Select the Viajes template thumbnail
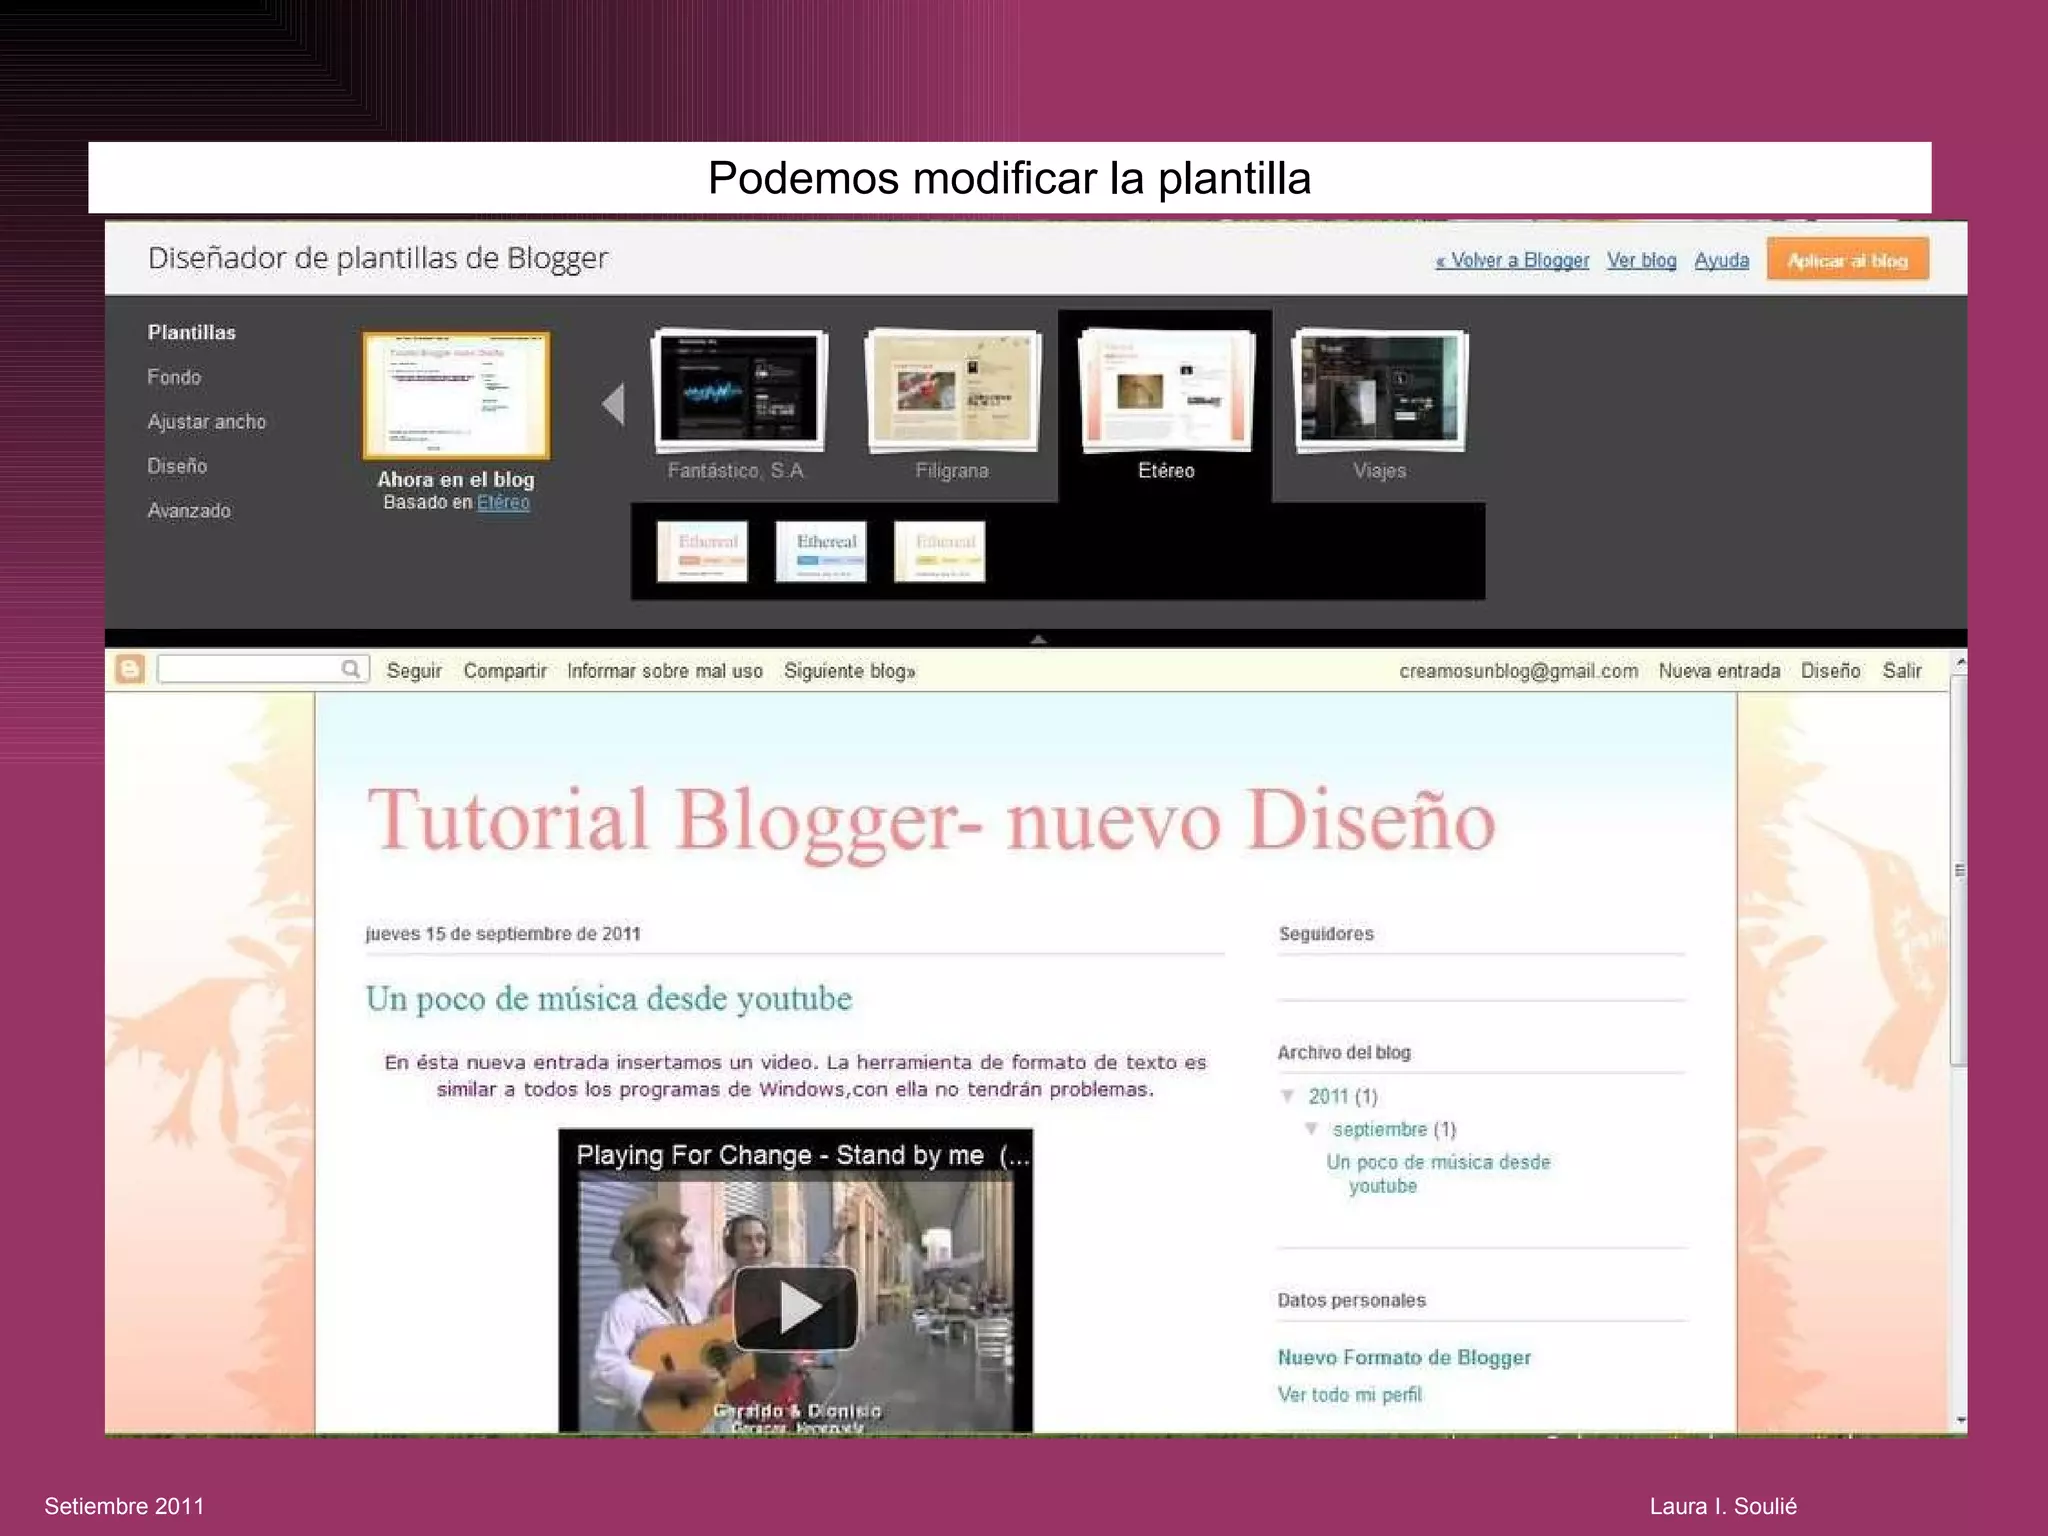This screenshot has height=1536, width=2048. click(1380, 391)
